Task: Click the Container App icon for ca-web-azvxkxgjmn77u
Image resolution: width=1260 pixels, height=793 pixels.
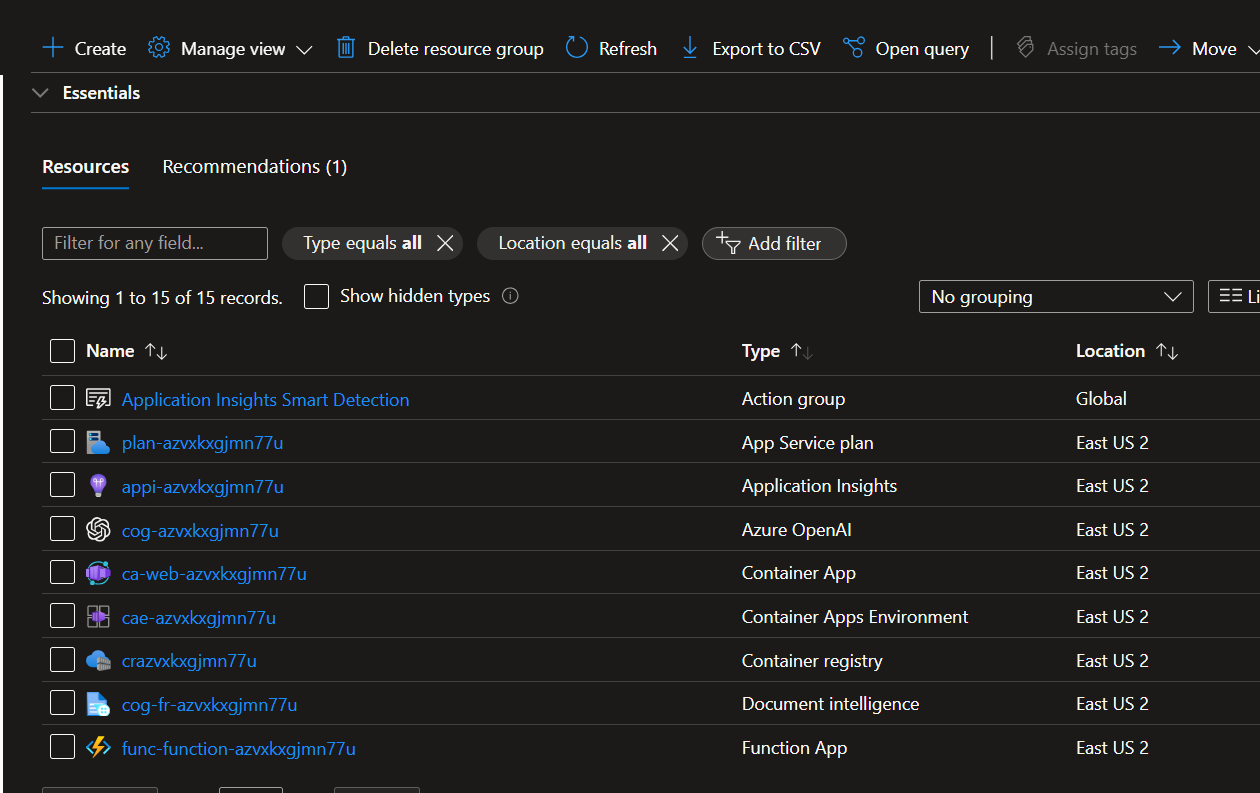Action: point(98,573)
